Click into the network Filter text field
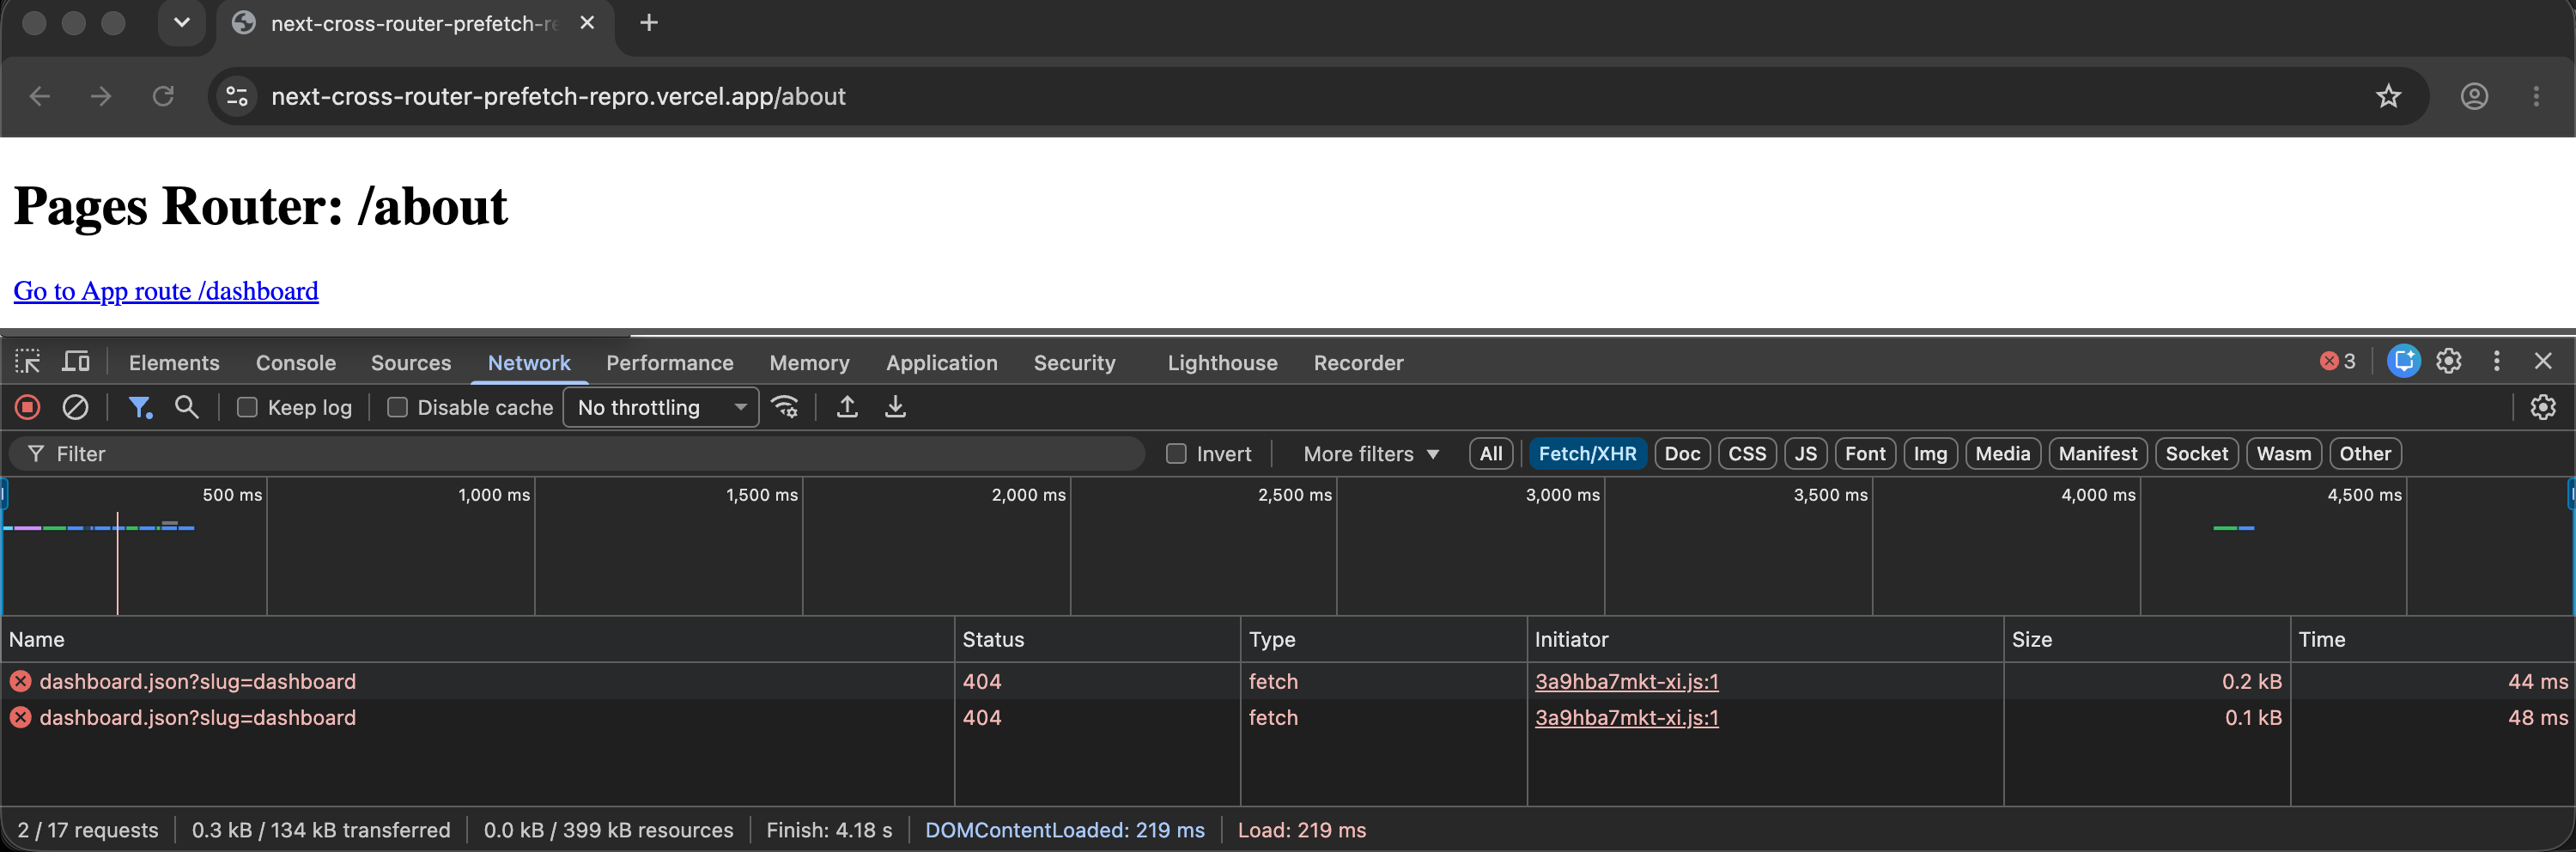Screen dimensions: 2576x852 pos(577,454)
